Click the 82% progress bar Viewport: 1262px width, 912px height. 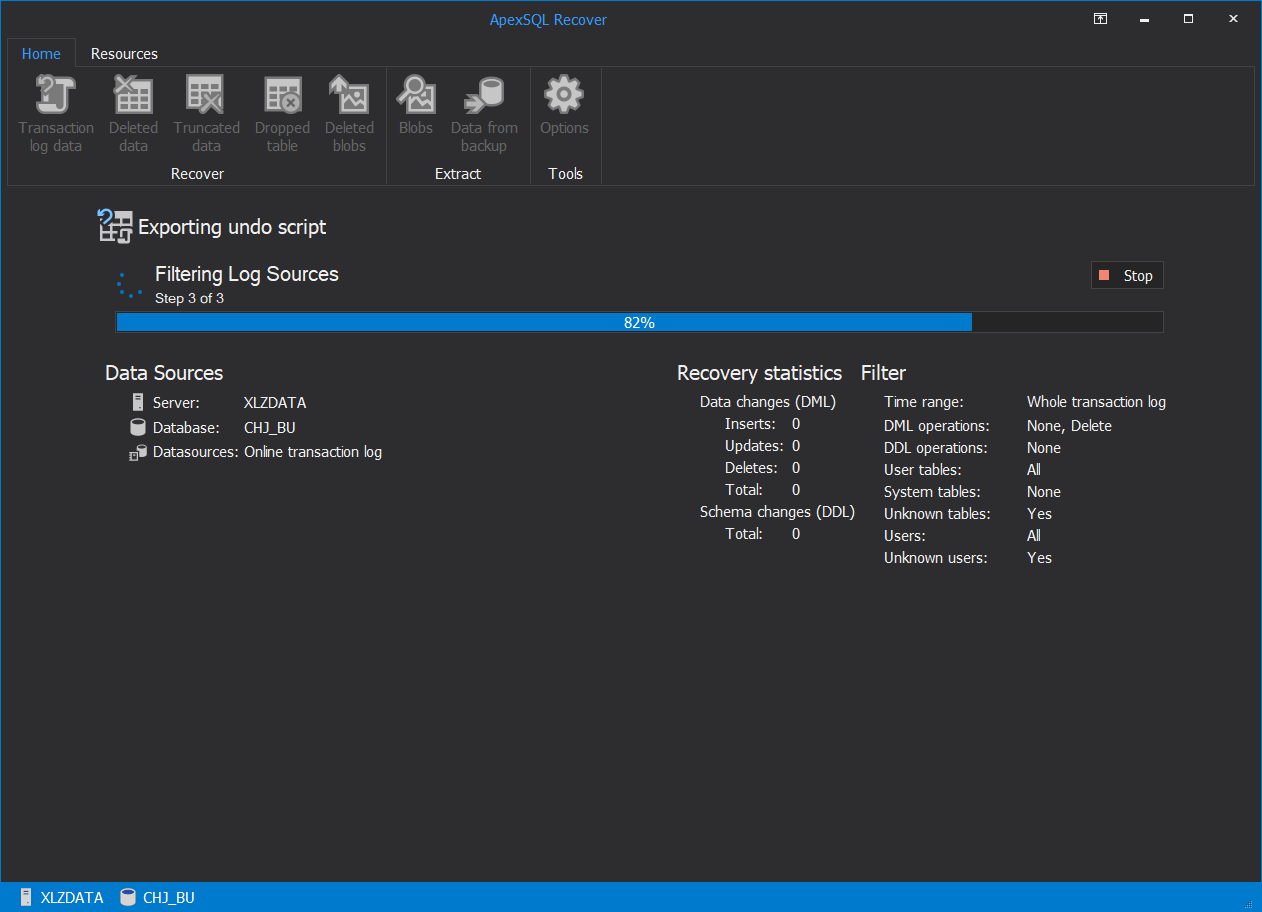tap(640, 321)
